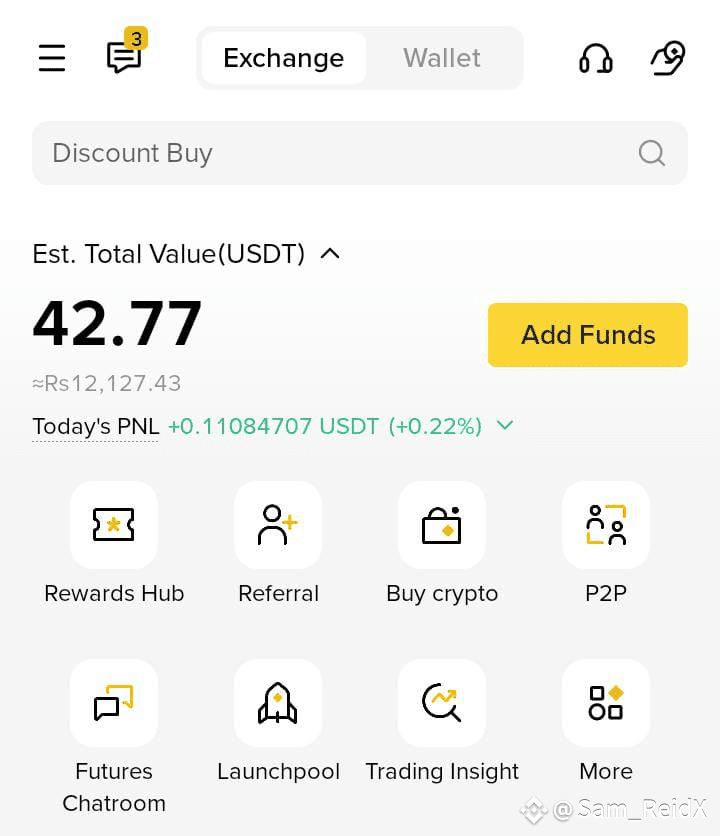Open Trading Insight icon

[x=442, y=703]
